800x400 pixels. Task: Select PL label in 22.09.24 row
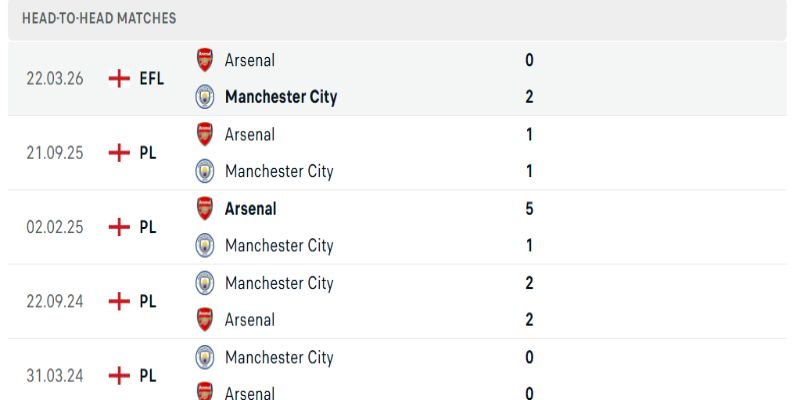(148, 301)
